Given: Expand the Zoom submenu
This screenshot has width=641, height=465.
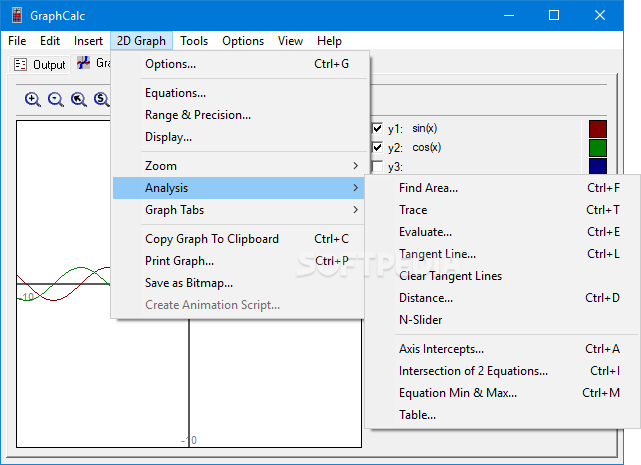Looking at the screenshot, I should [x=238, y=166].
